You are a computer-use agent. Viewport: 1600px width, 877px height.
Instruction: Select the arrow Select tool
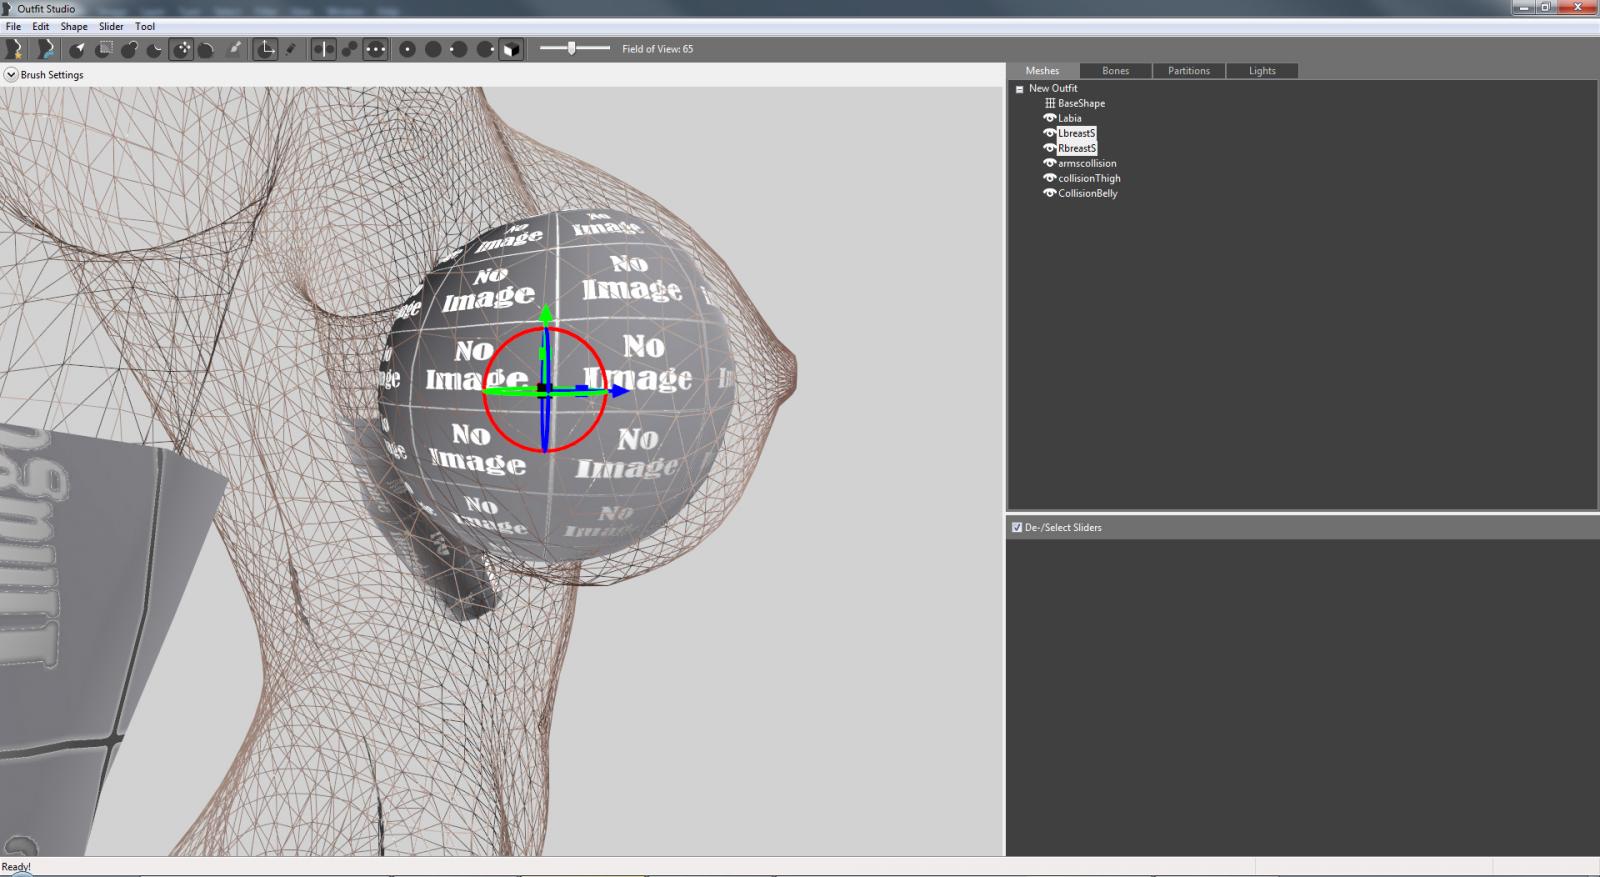pyautogui.click(x=77, y=49)
